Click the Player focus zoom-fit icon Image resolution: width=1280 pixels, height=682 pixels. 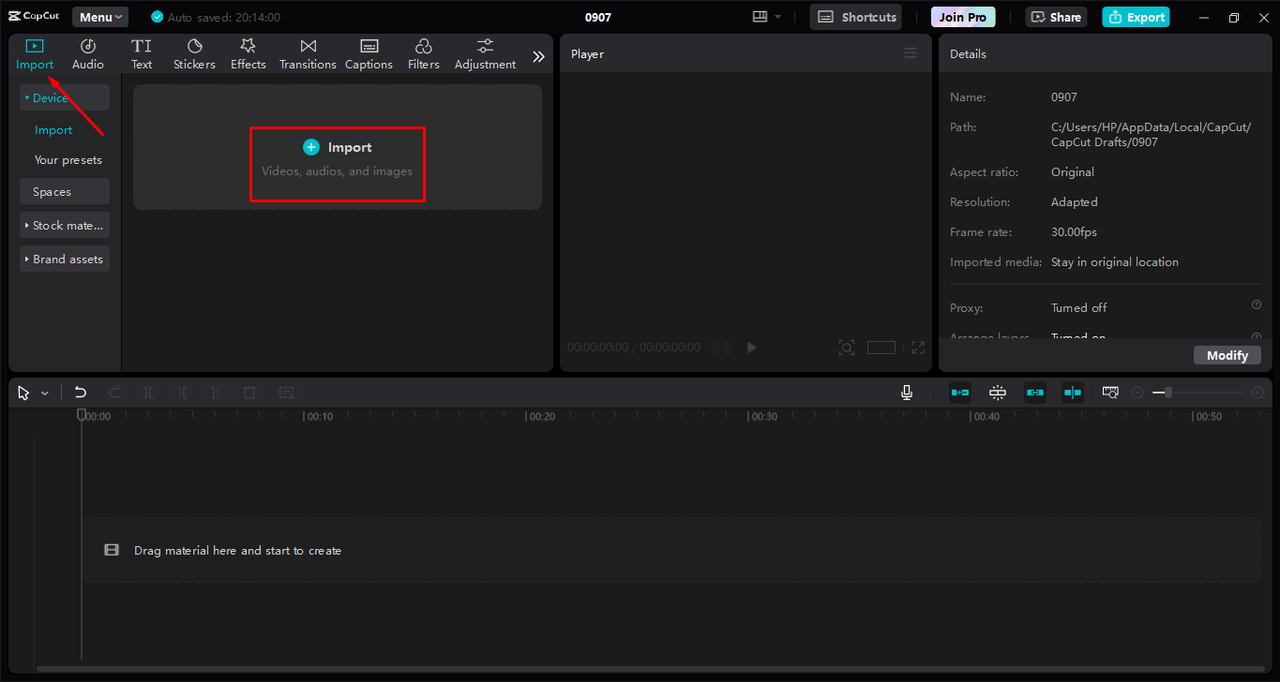(x=847, y=348)
